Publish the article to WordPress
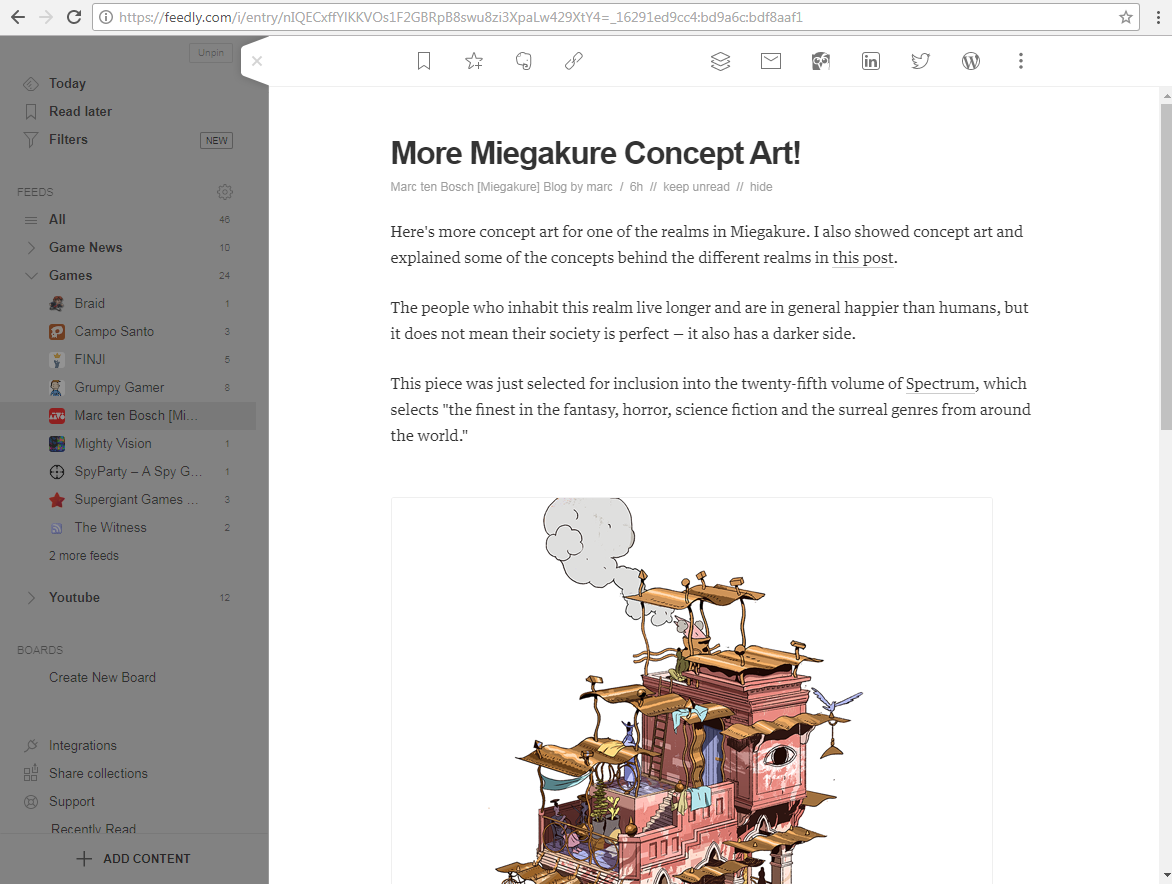This screenshot has height=884, width=1172. 971,61
